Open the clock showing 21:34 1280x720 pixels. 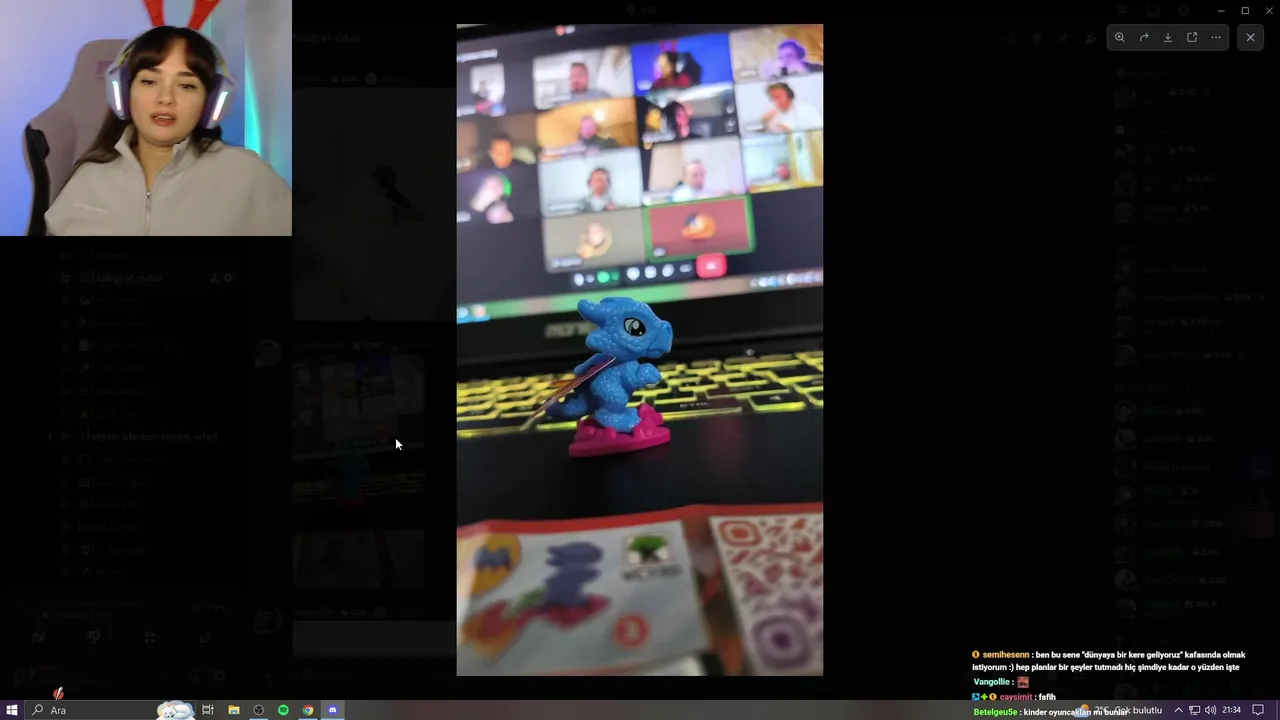click(x=1231, y=710)
